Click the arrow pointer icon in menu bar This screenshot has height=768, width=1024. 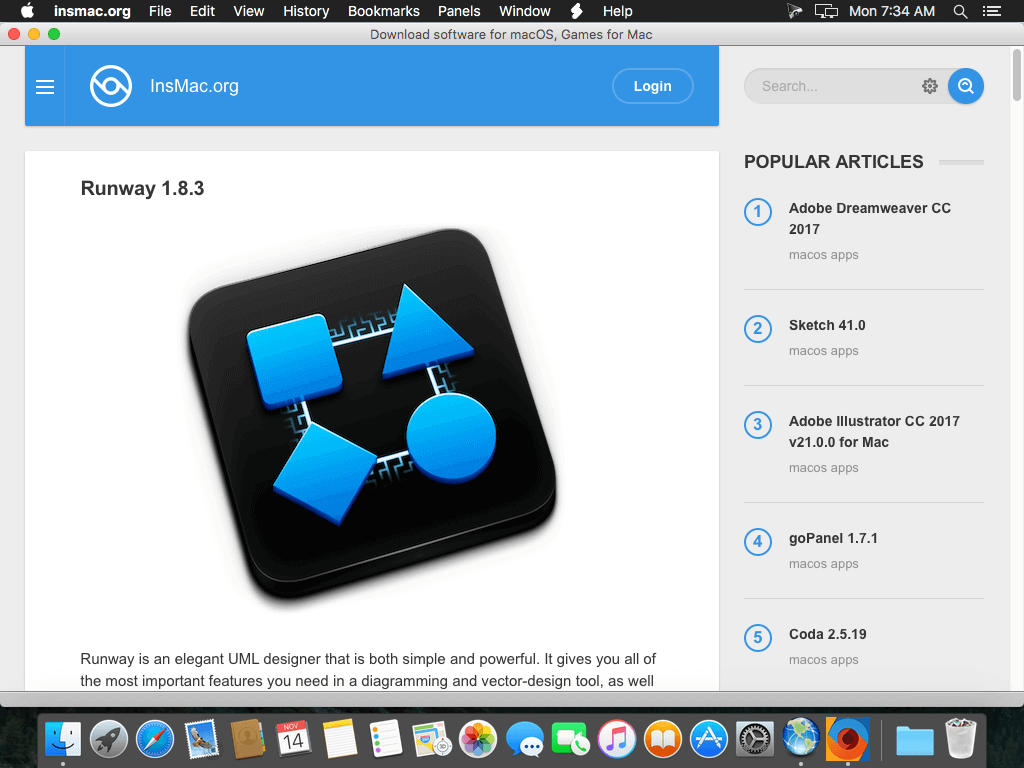point(793,11)
